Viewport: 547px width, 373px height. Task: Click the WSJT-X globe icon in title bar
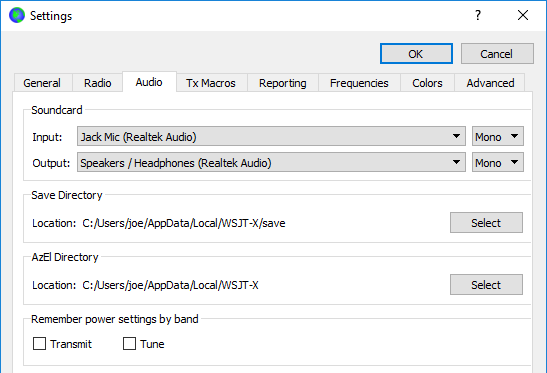pos(17,15)
